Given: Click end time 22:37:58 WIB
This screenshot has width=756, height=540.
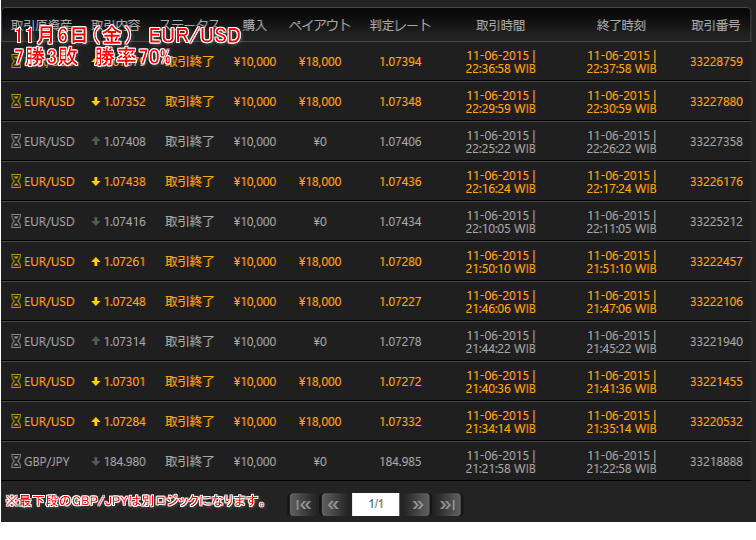Looking at the screenshot, I should click(621, 69).
